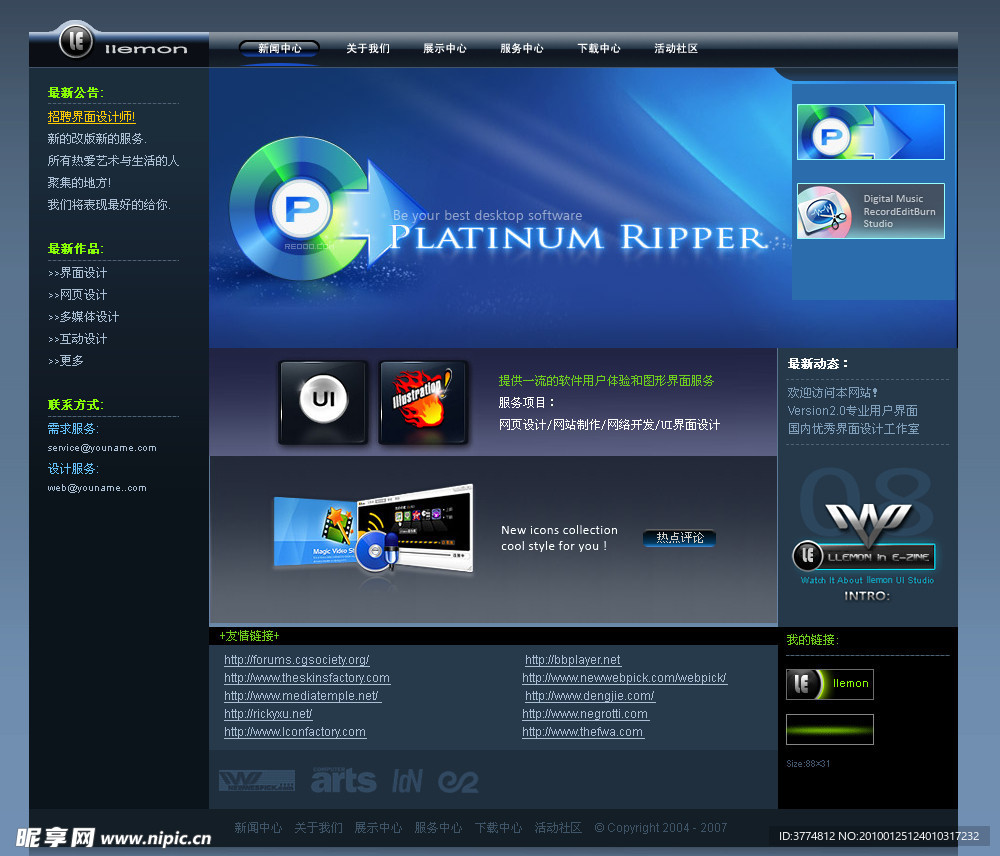Click the glossy UI icon tile

click(x=323, y=402)
